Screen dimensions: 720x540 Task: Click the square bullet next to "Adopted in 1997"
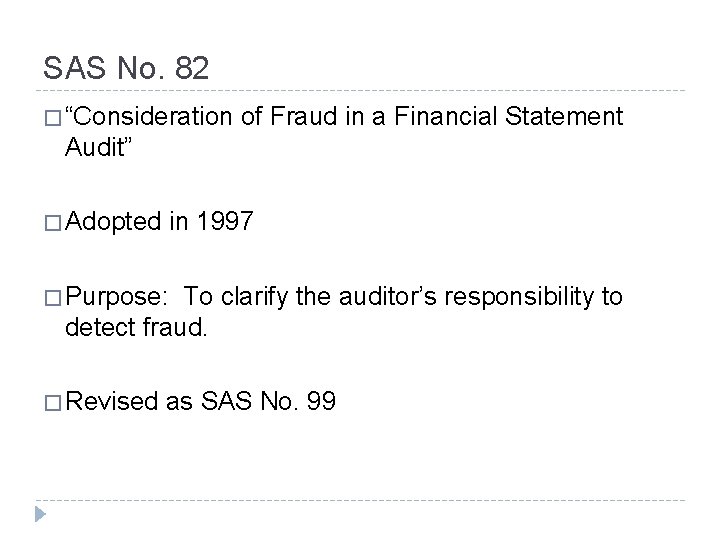tap(53, 223)
